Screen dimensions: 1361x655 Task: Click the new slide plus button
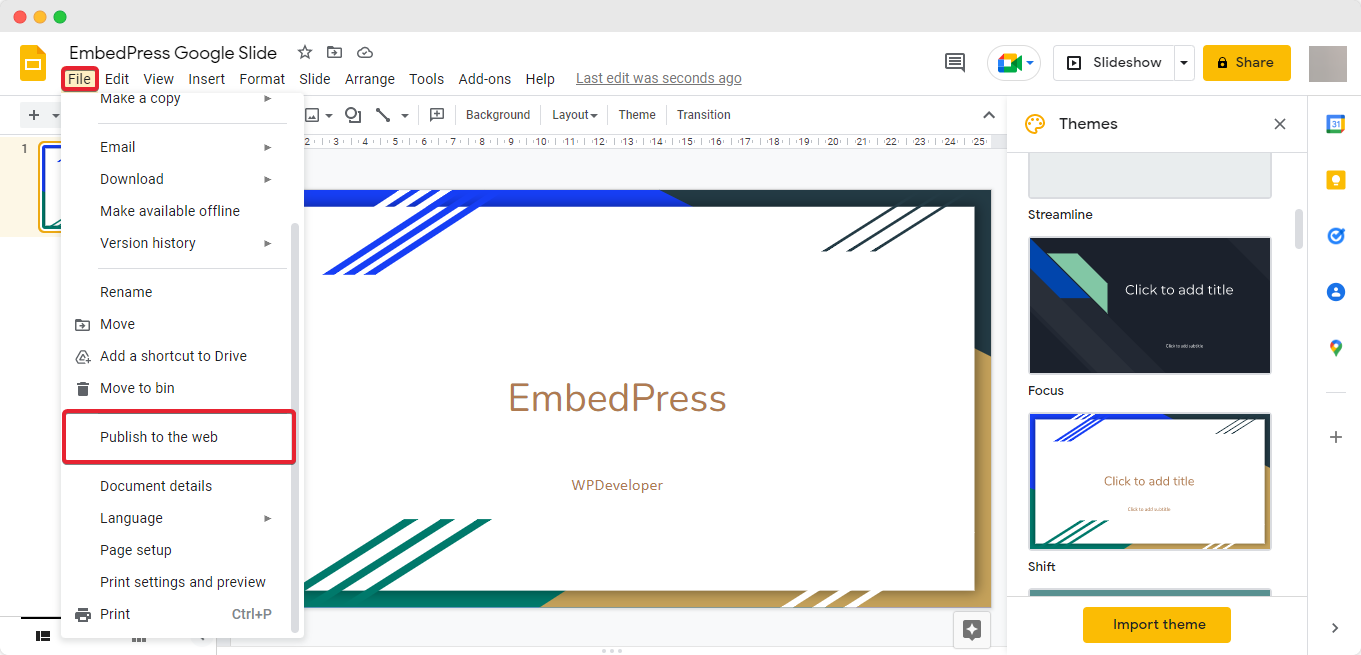click(x=34, y=115)
